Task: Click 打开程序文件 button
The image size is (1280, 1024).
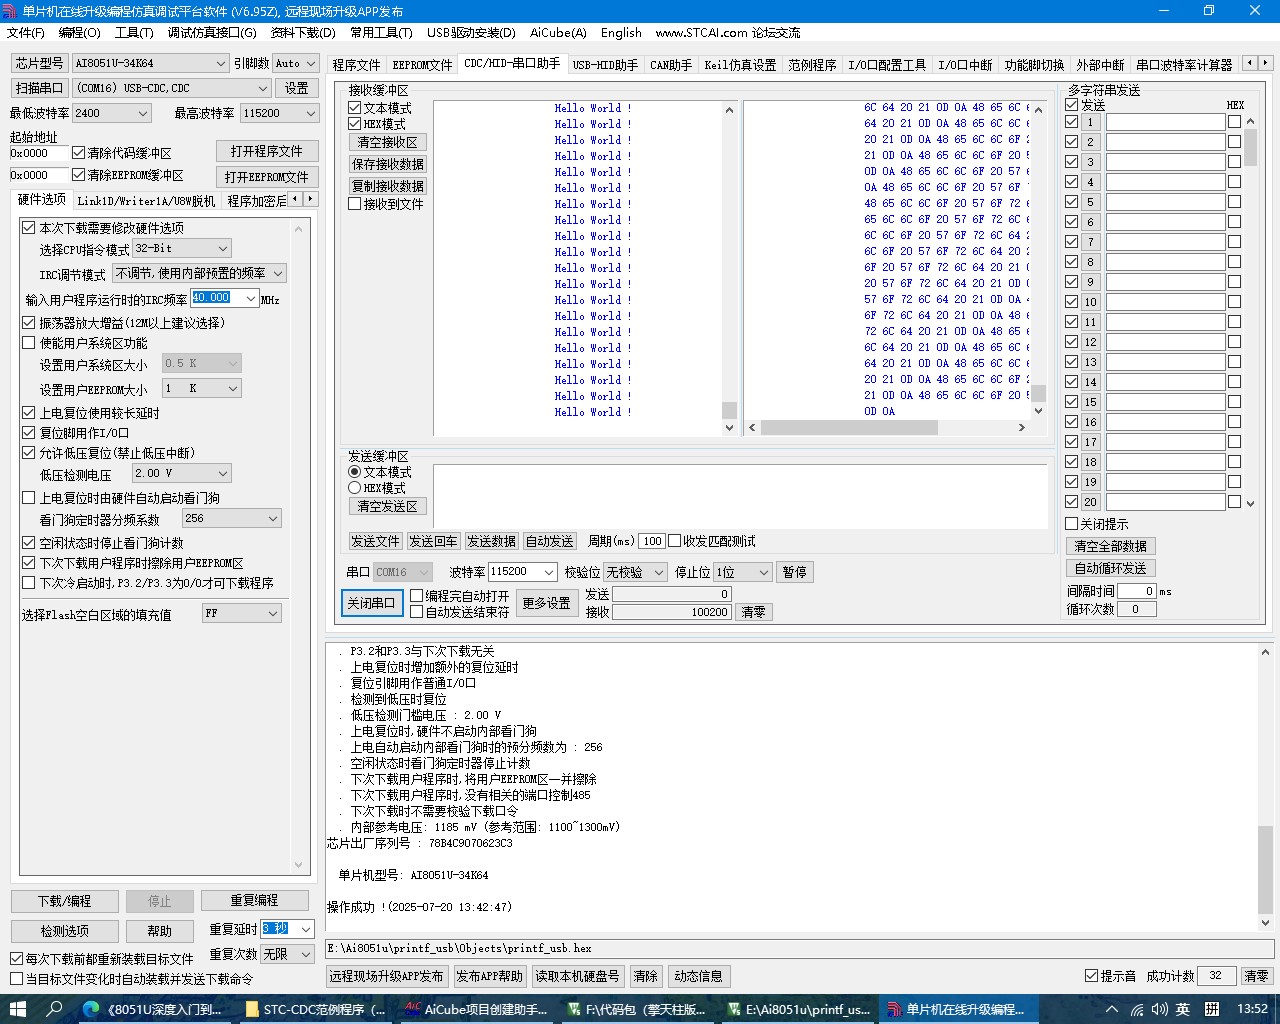Action: coord(267,151)
